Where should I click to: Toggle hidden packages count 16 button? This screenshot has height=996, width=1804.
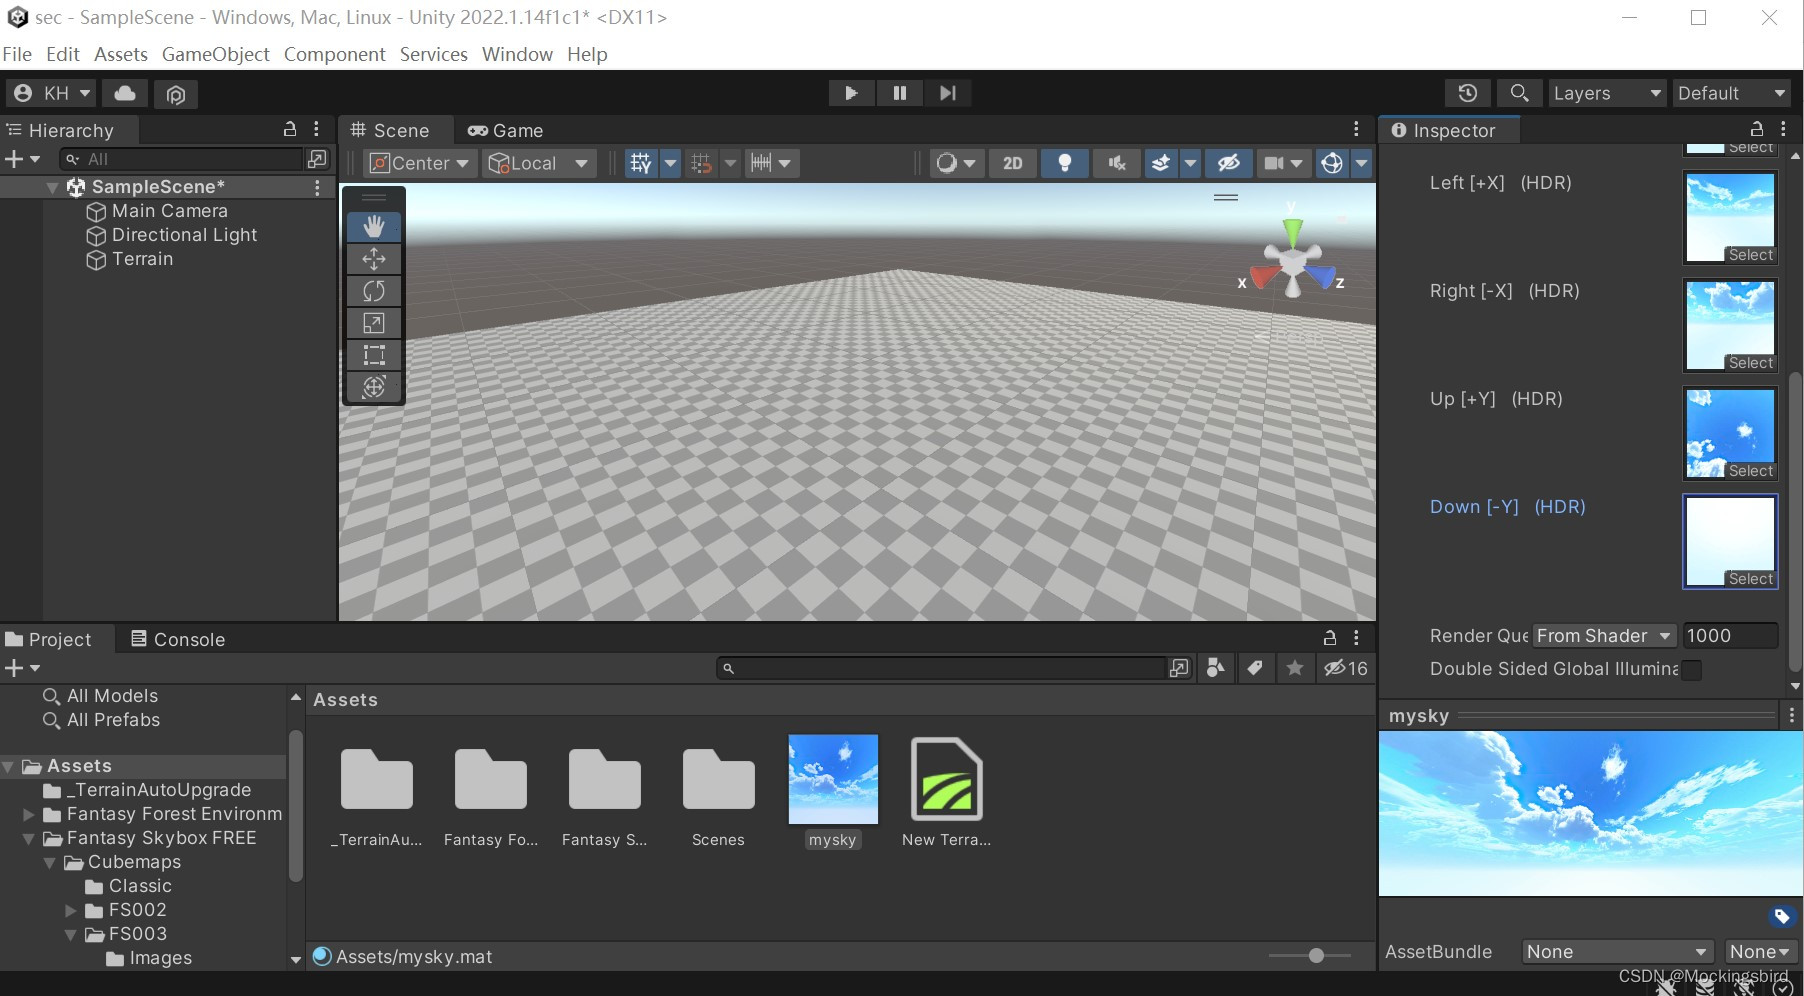coord(1346,668)
